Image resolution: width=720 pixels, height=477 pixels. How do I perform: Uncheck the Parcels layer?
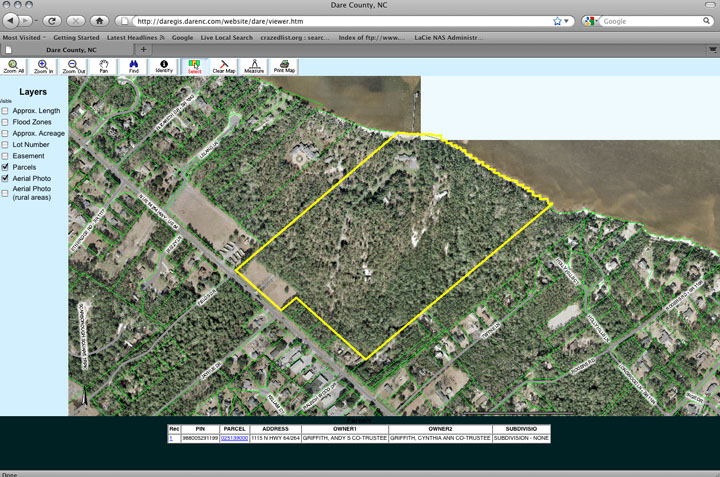tap(5, 167)
